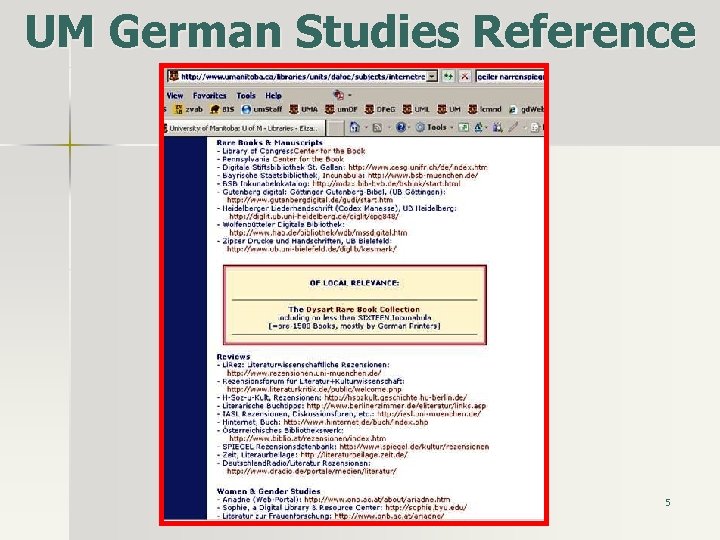Open the cesg.unifr.ch Stiftsbibliothek URL
This screenshot has height=540, width=720.
(418, 167)
